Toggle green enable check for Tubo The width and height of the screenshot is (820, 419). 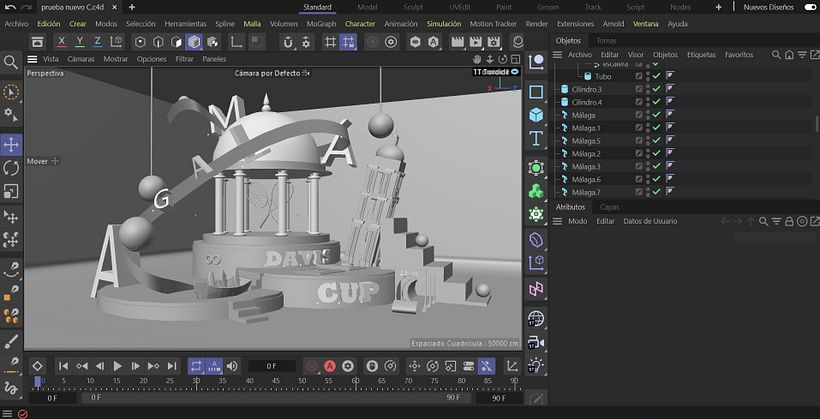pos(656,76)
